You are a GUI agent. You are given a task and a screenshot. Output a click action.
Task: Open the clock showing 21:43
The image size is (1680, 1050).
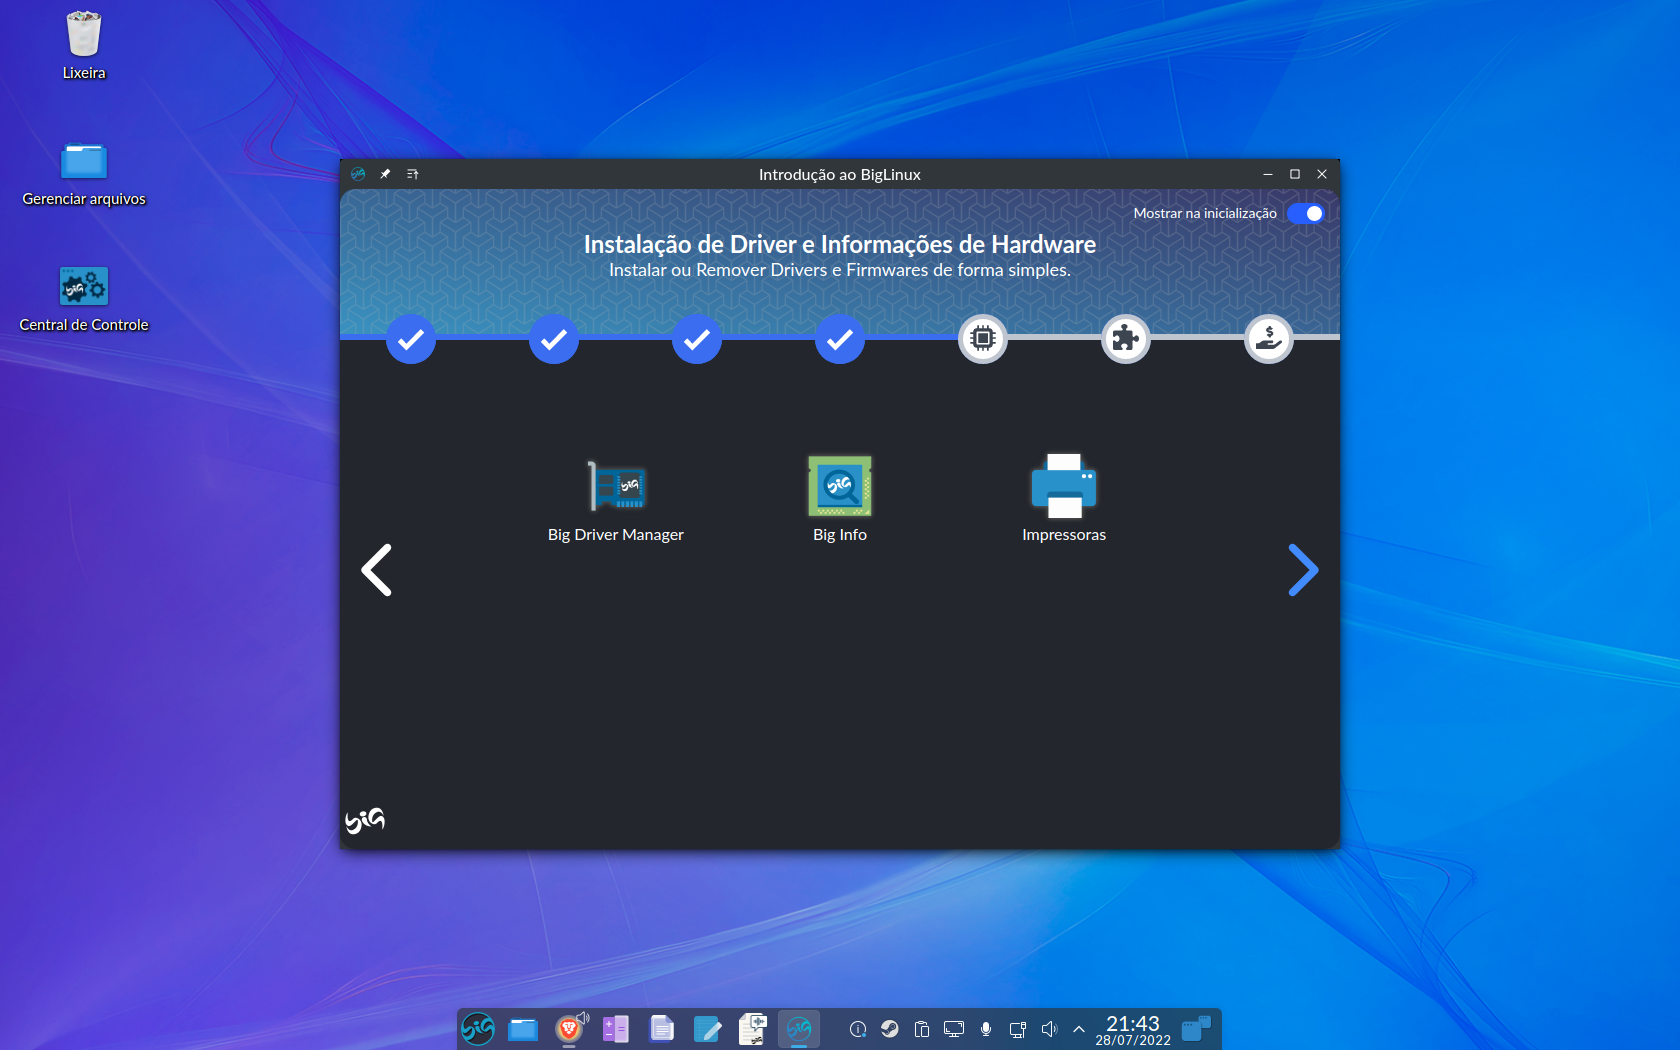[x=1133, y=1029]
